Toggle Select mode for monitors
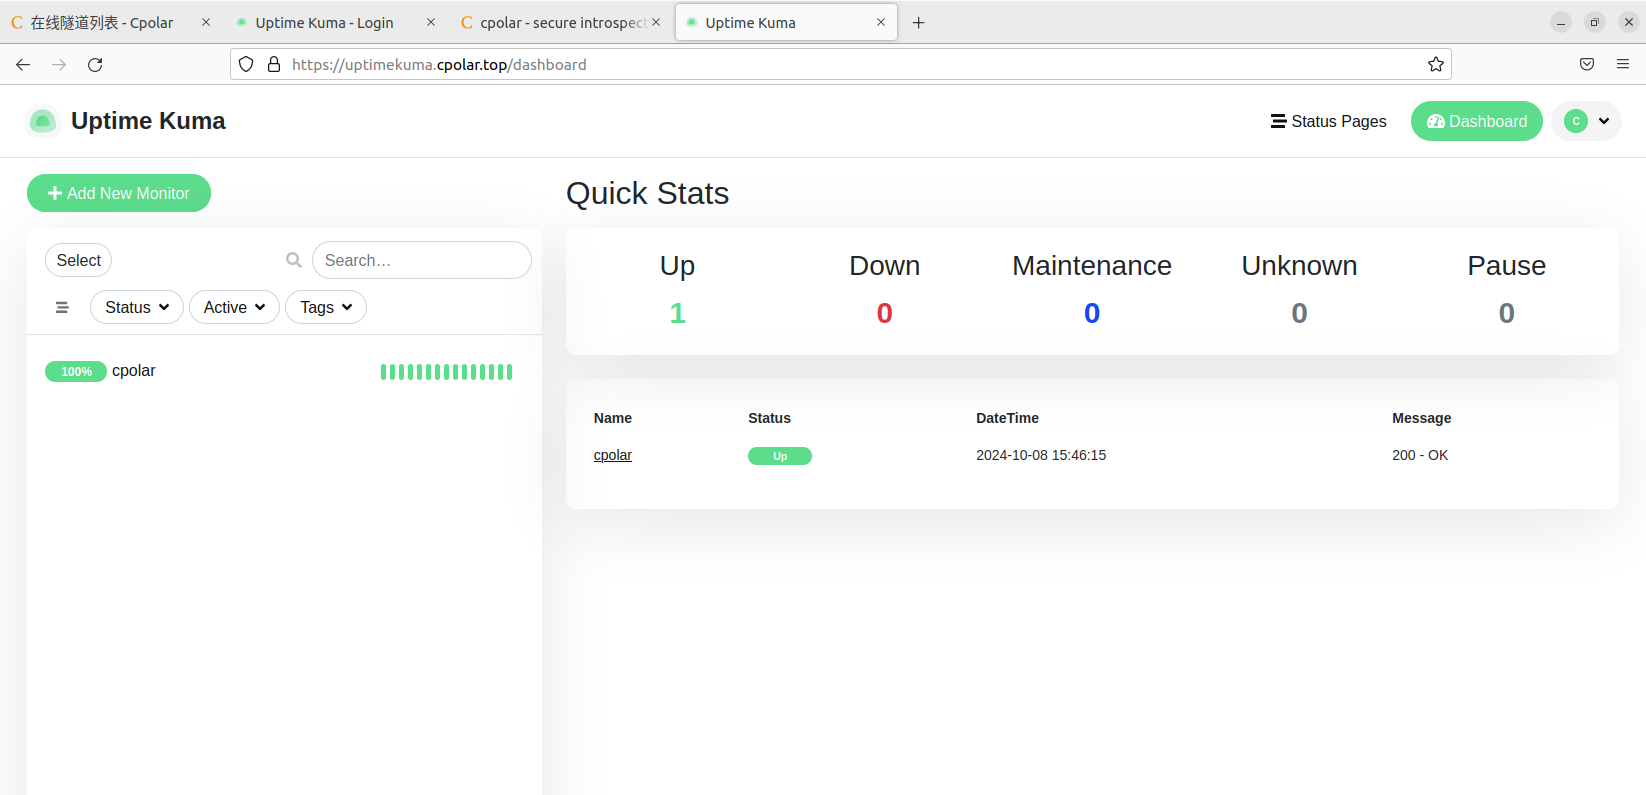1646x795 pixels. 78,260
